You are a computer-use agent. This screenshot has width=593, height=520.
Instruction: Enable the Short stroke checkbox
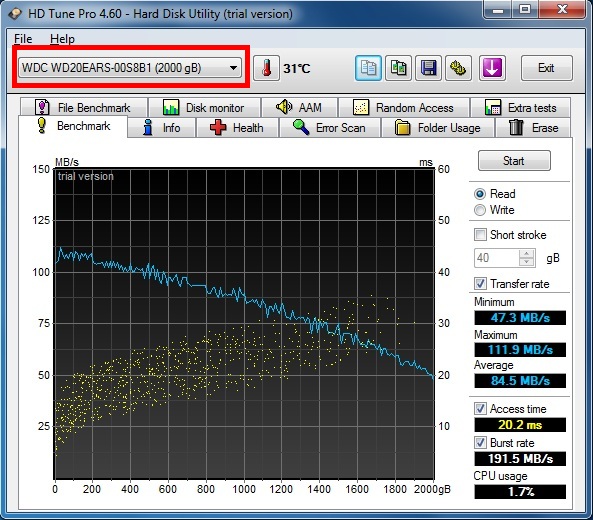pyautogui.click(x=480, y=234)
